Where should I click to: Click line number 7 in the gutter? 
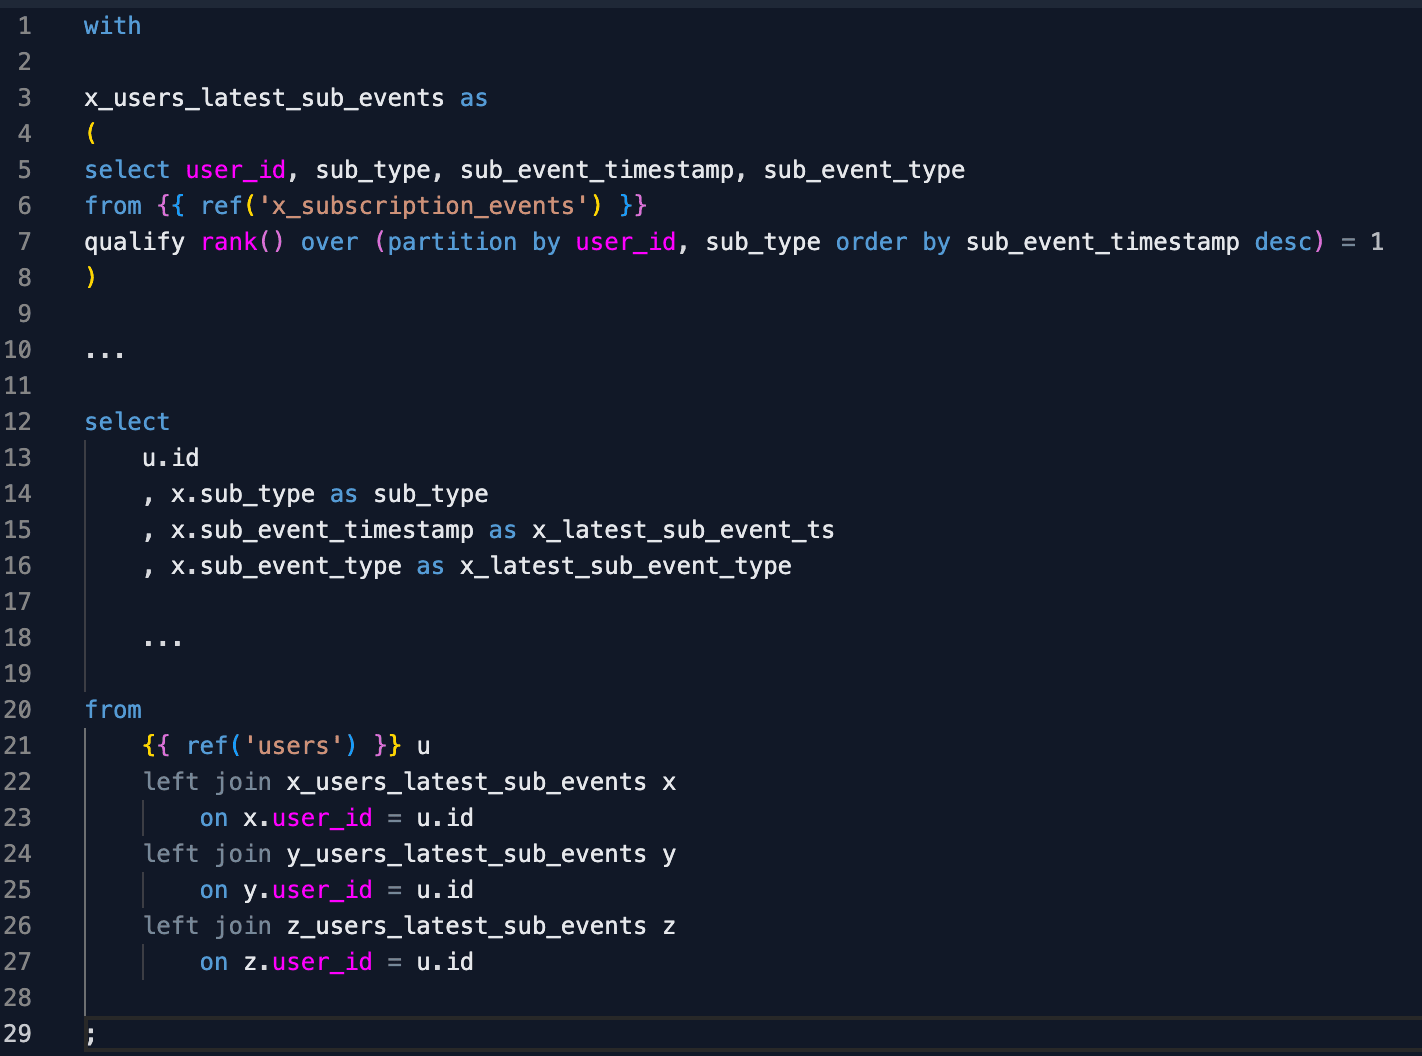pos(24,242)
